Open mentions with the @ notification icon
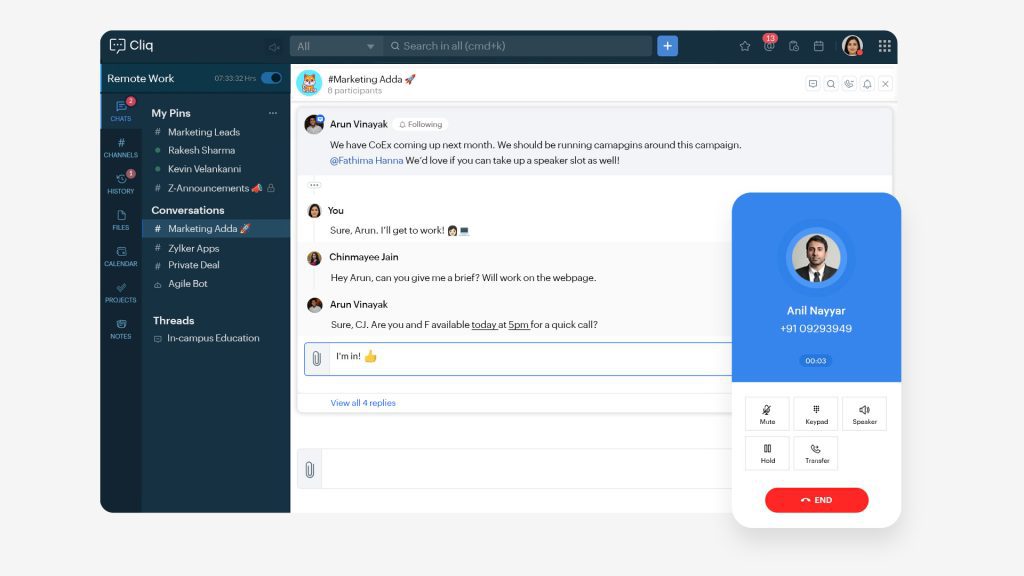This screenshot has height=576, width=1024. tap(768, 45)
